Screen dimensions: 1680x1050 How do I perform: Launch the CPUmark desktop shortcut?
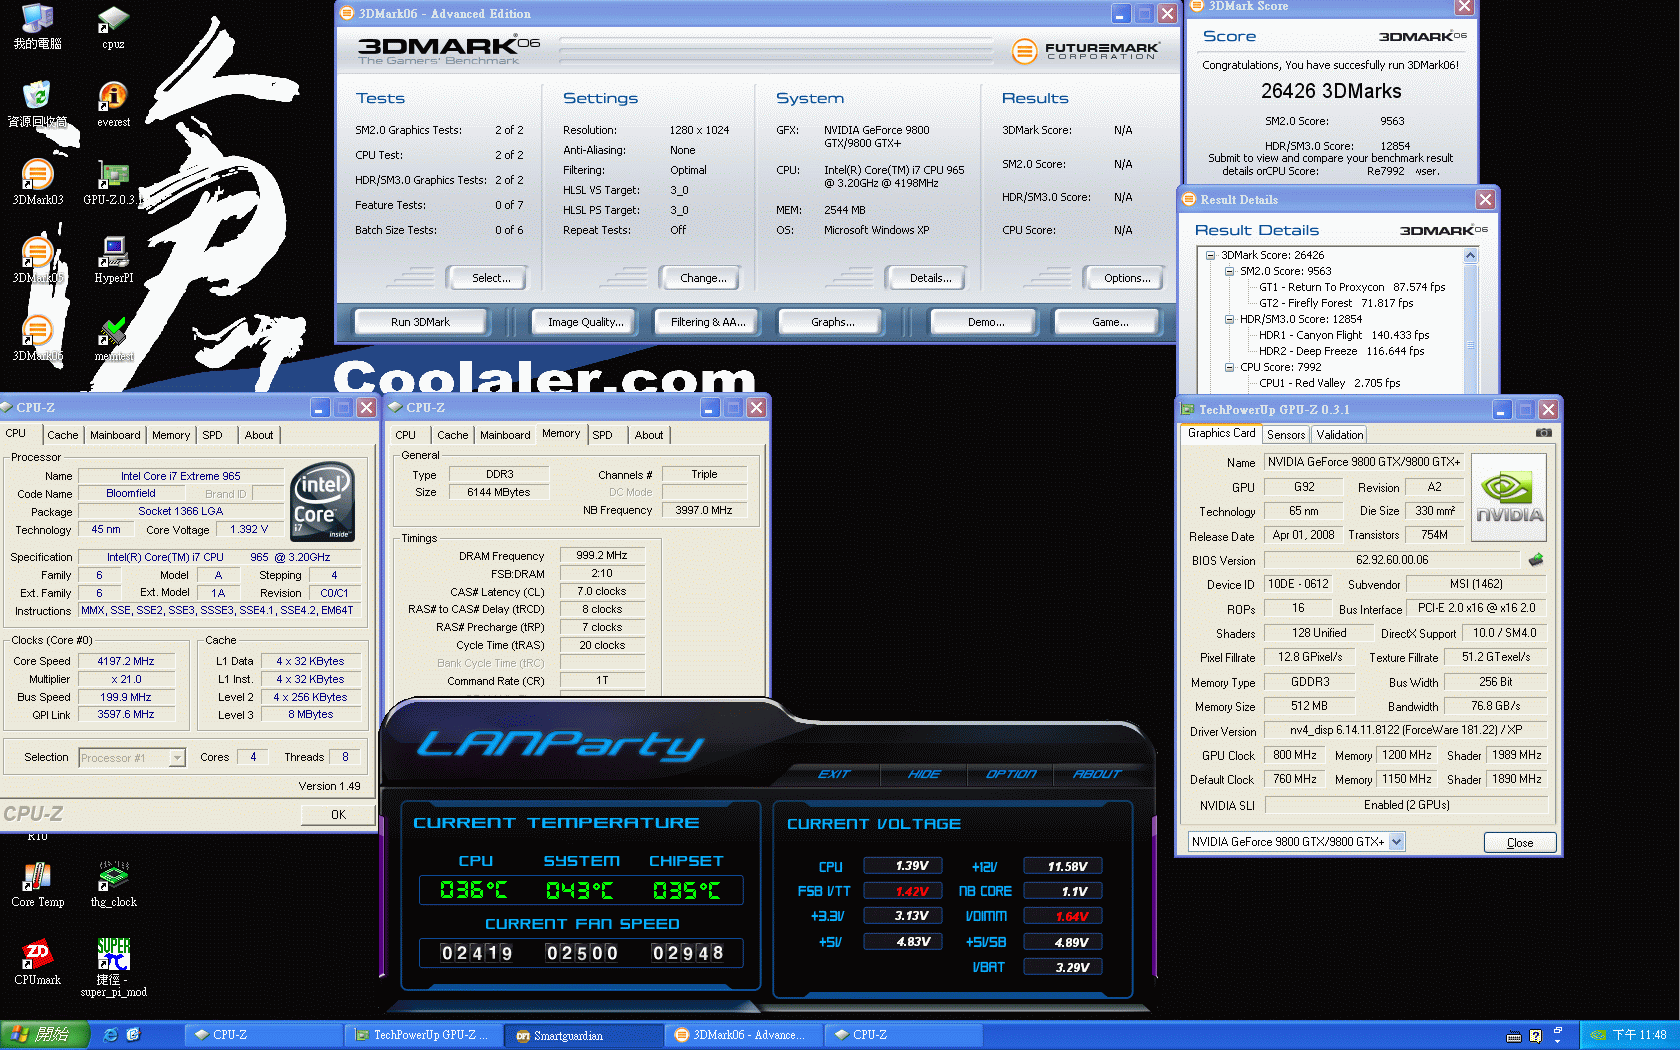[37, 962]
